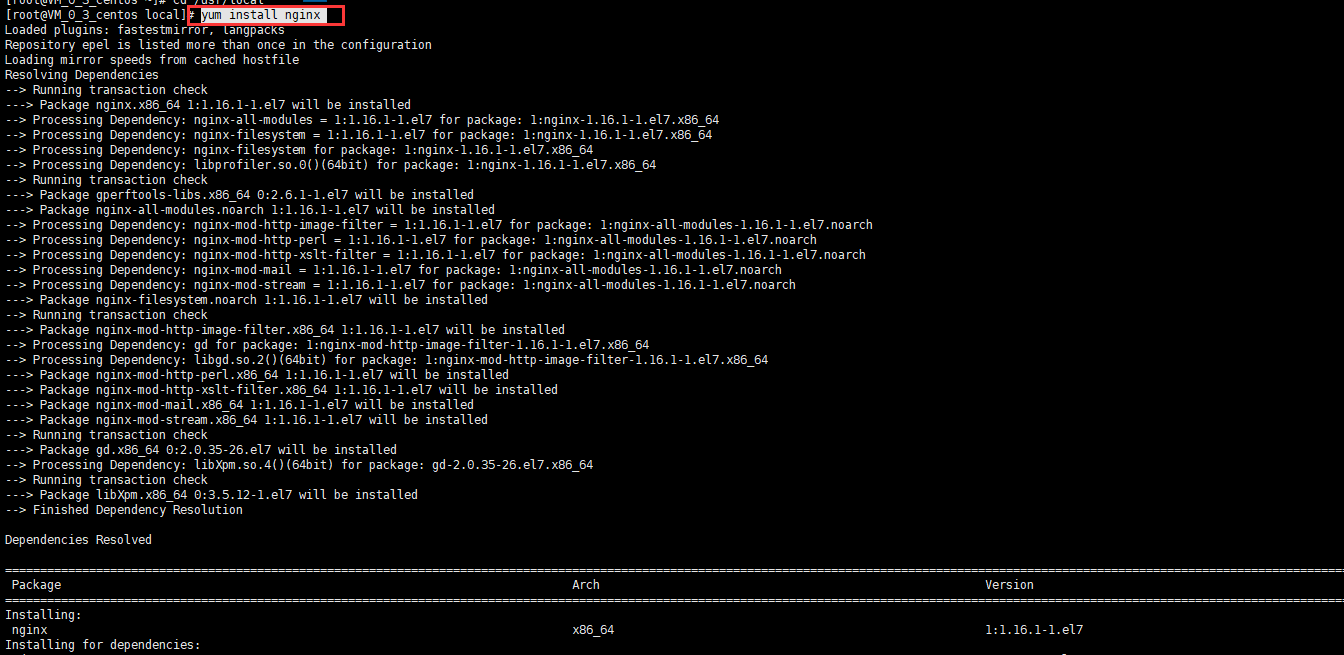
Task: Select the "Dependencies Resolved" line
Action: tap(78, 540)
